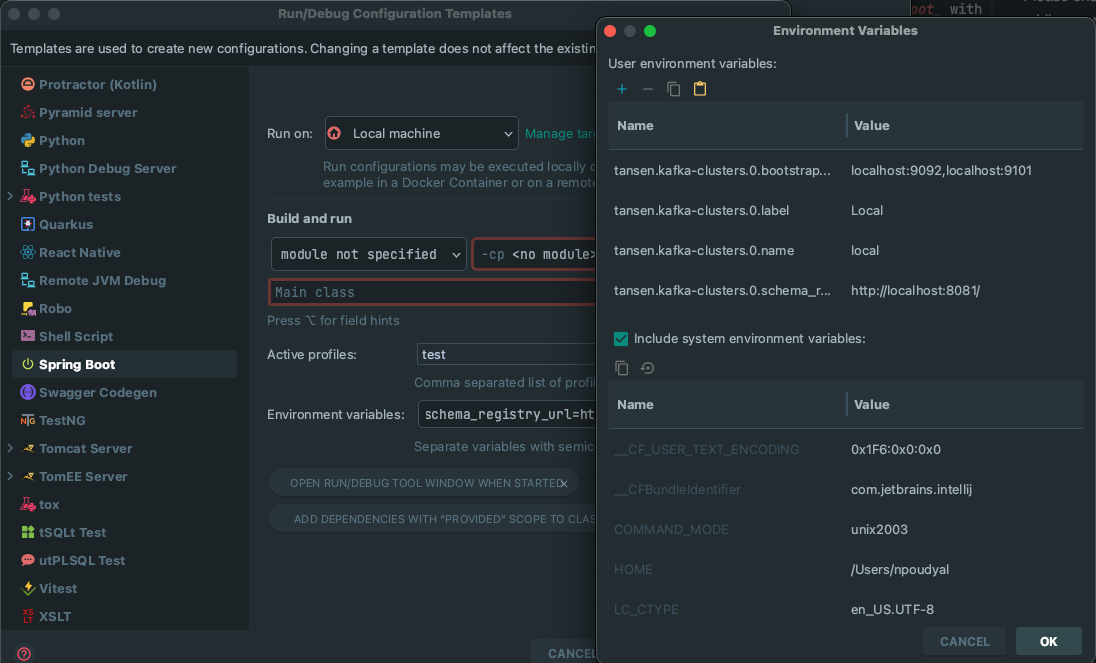The image size is (1096, 663).
Task: Click the Main class input field
Action: [x=432, y=292]
